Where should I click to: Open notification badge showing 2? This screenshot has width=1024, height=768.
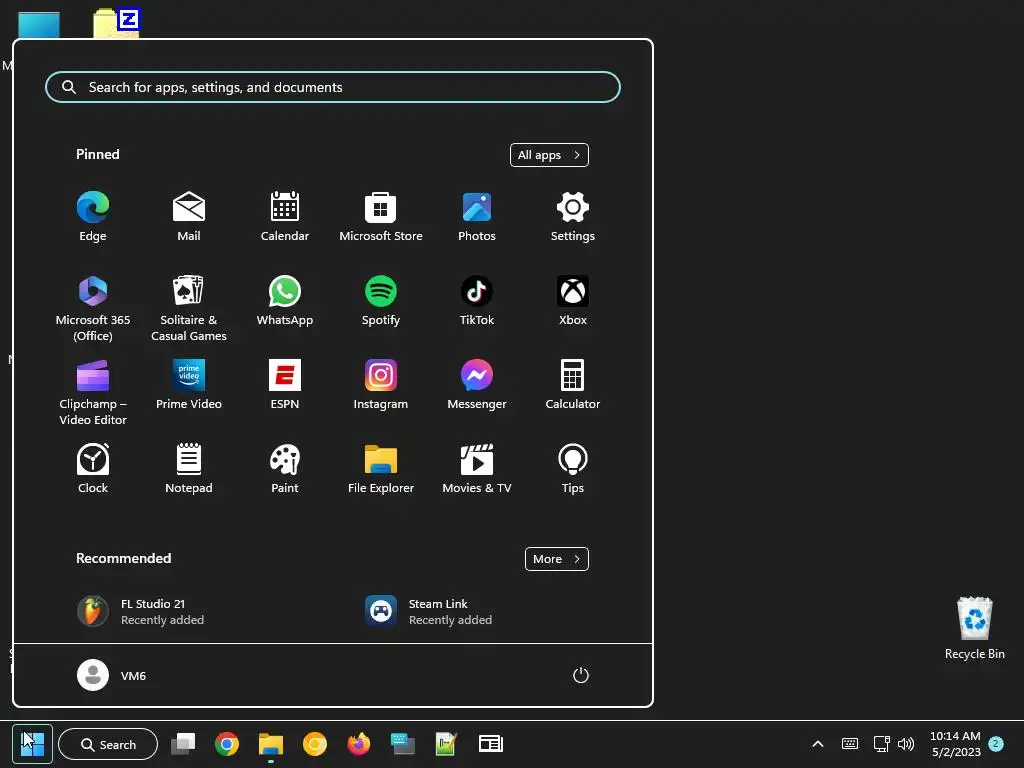[x=996, y=743]
